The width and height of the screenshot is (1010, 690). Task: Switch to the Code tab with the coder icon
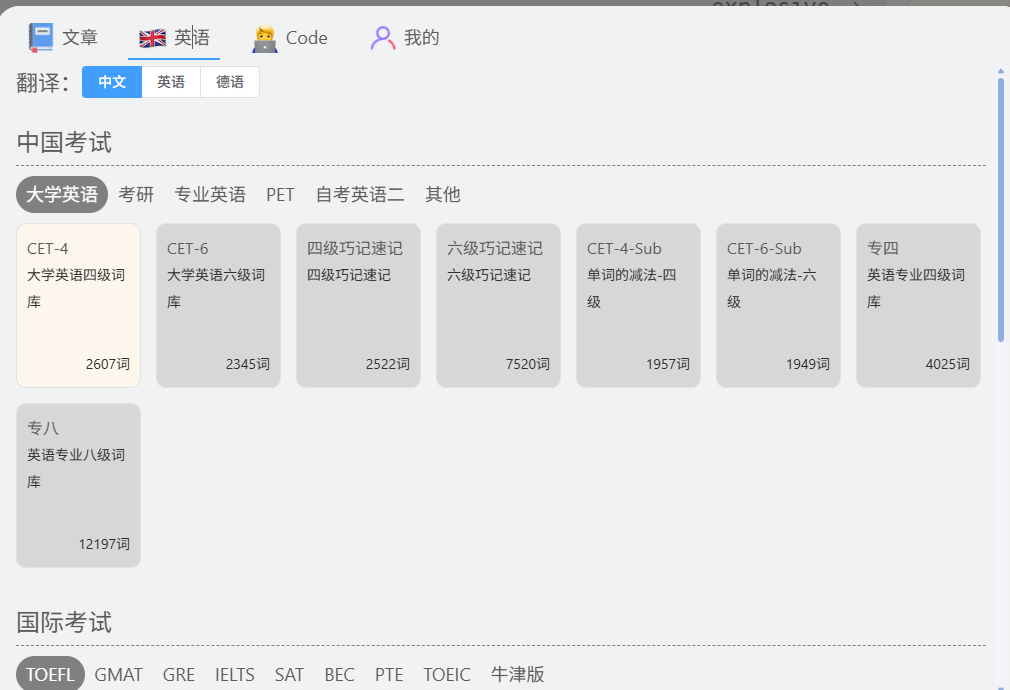pos(290,37)
